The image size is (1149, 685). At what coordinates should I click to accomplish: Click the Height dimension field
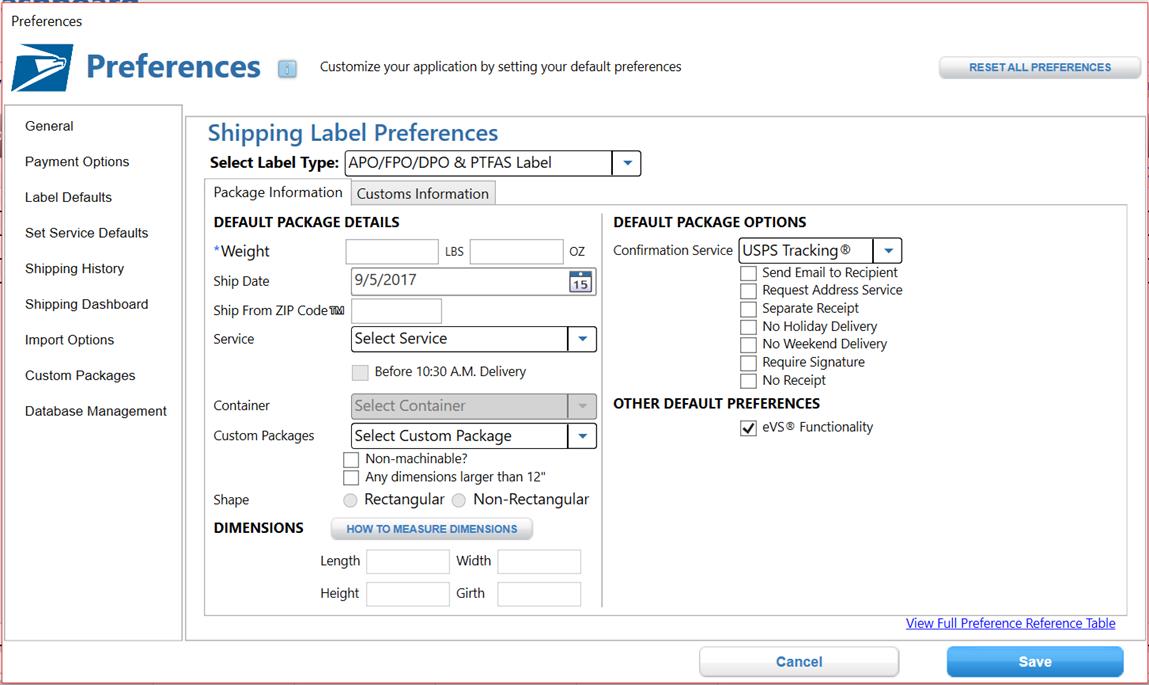tap(407, 594)
